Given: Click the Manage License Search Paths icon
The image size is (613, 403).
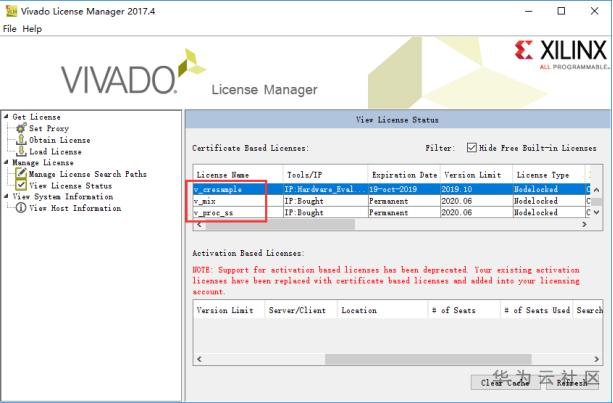Looking at the screenshot, I should point(21,174).
